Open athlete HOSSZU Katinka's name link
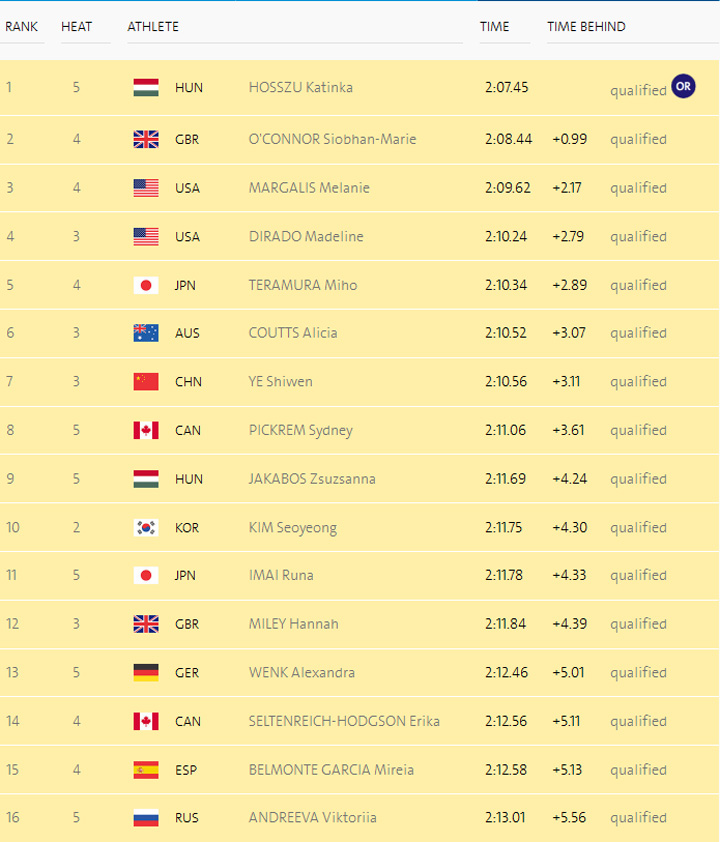Image resolution: width=720 pixels, height=842 pixels. coord(300,88)
